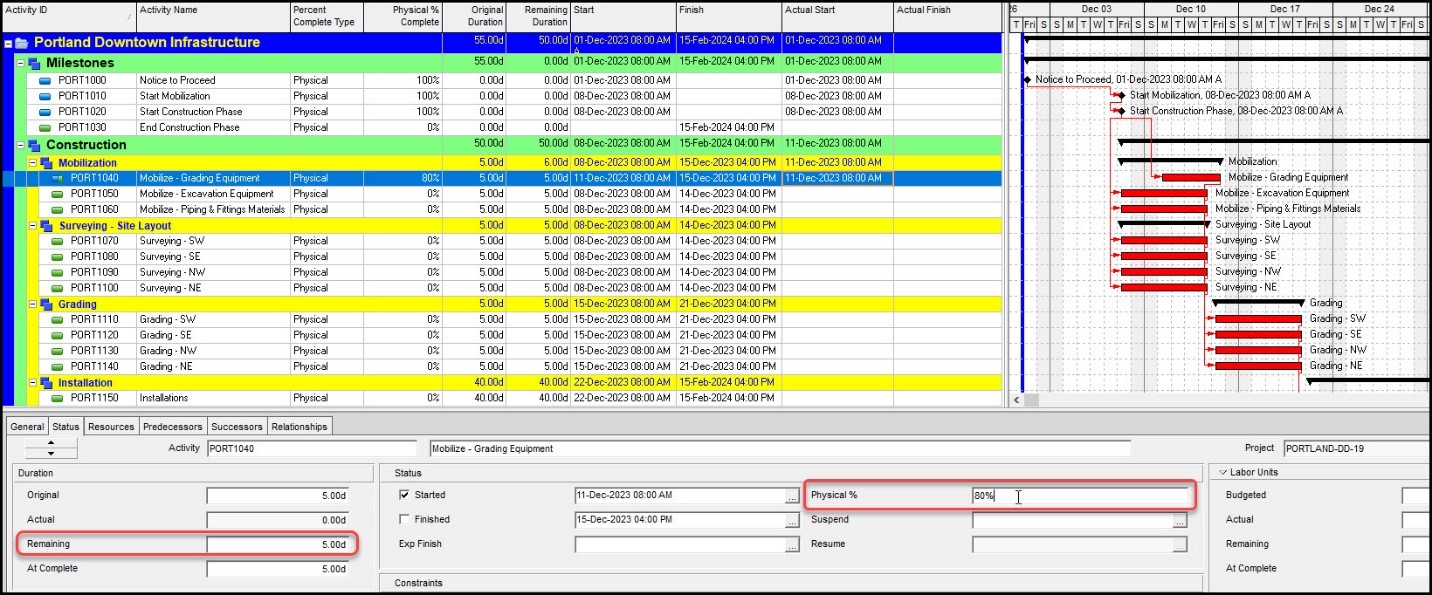Open browse button next to Exp Finish
Screen dimensions: 1432x595
[792, 545]
